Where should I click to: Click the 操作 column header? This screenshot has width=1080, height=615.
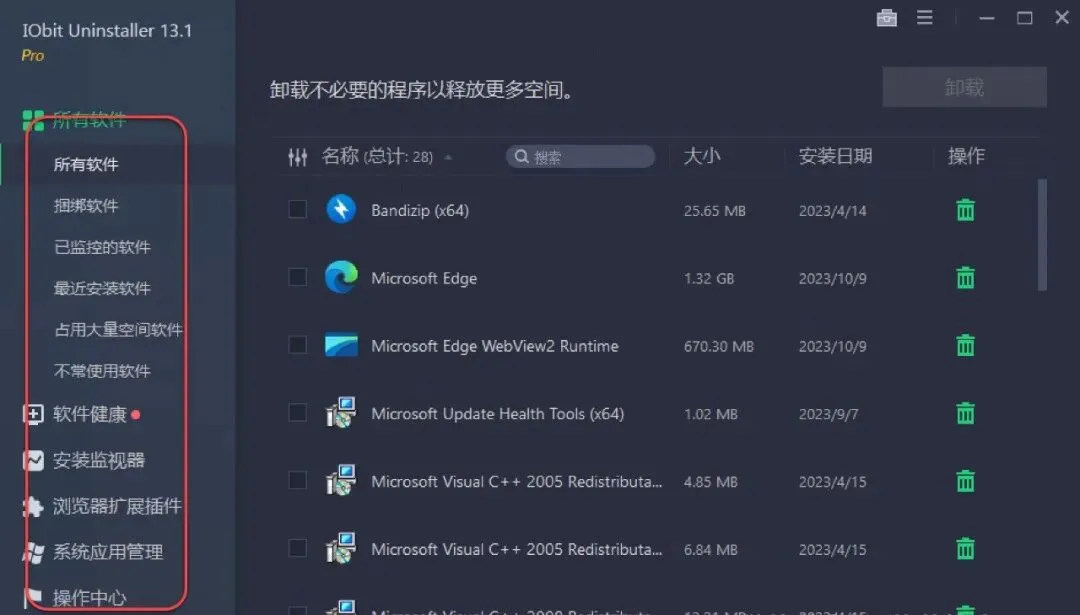pos(966,156)
